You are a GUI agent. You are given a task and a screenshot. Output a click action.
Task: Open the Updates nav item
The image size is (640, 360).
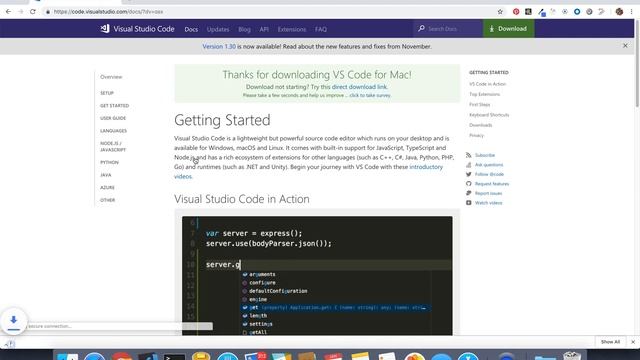coord(218,29)
